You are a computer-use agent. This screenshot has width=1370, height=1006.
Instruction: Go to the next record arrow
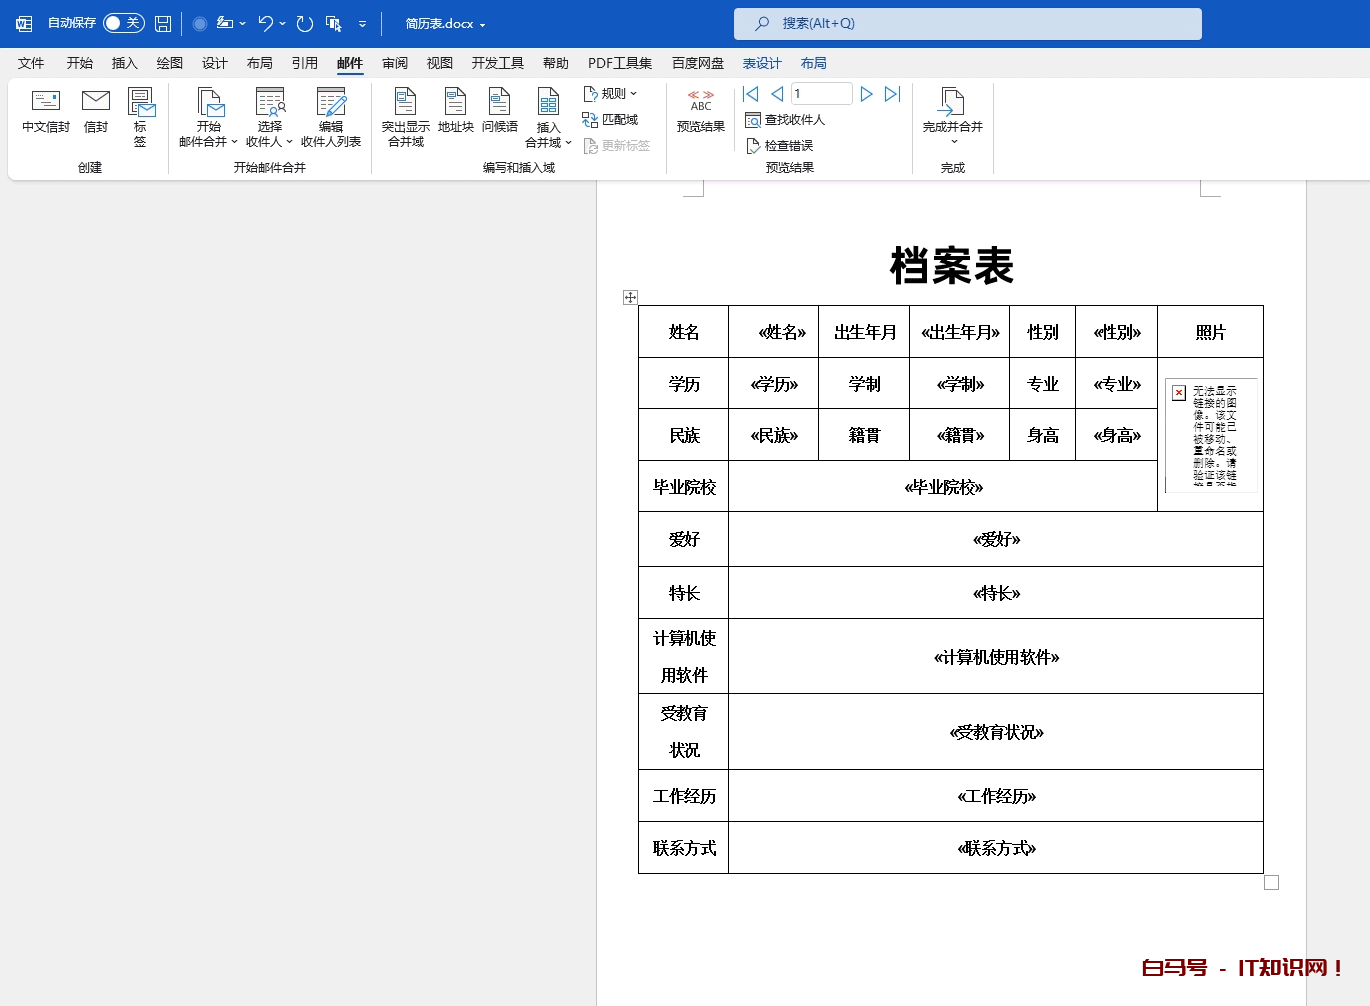point(866,94)
